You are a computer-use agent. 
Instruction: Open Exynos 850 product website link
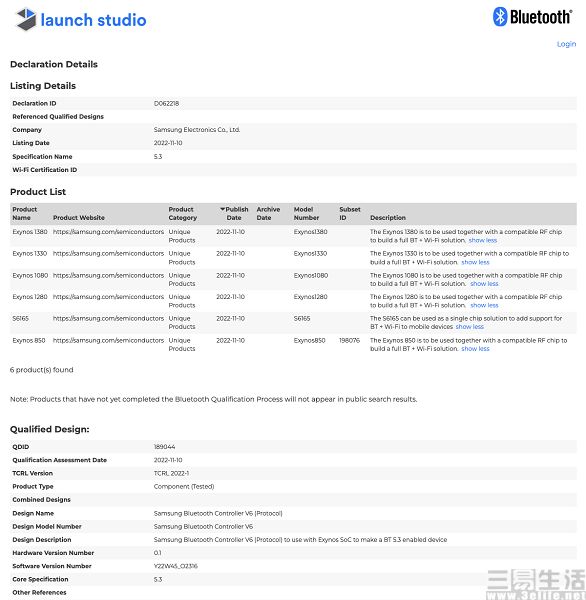point(108,341)
